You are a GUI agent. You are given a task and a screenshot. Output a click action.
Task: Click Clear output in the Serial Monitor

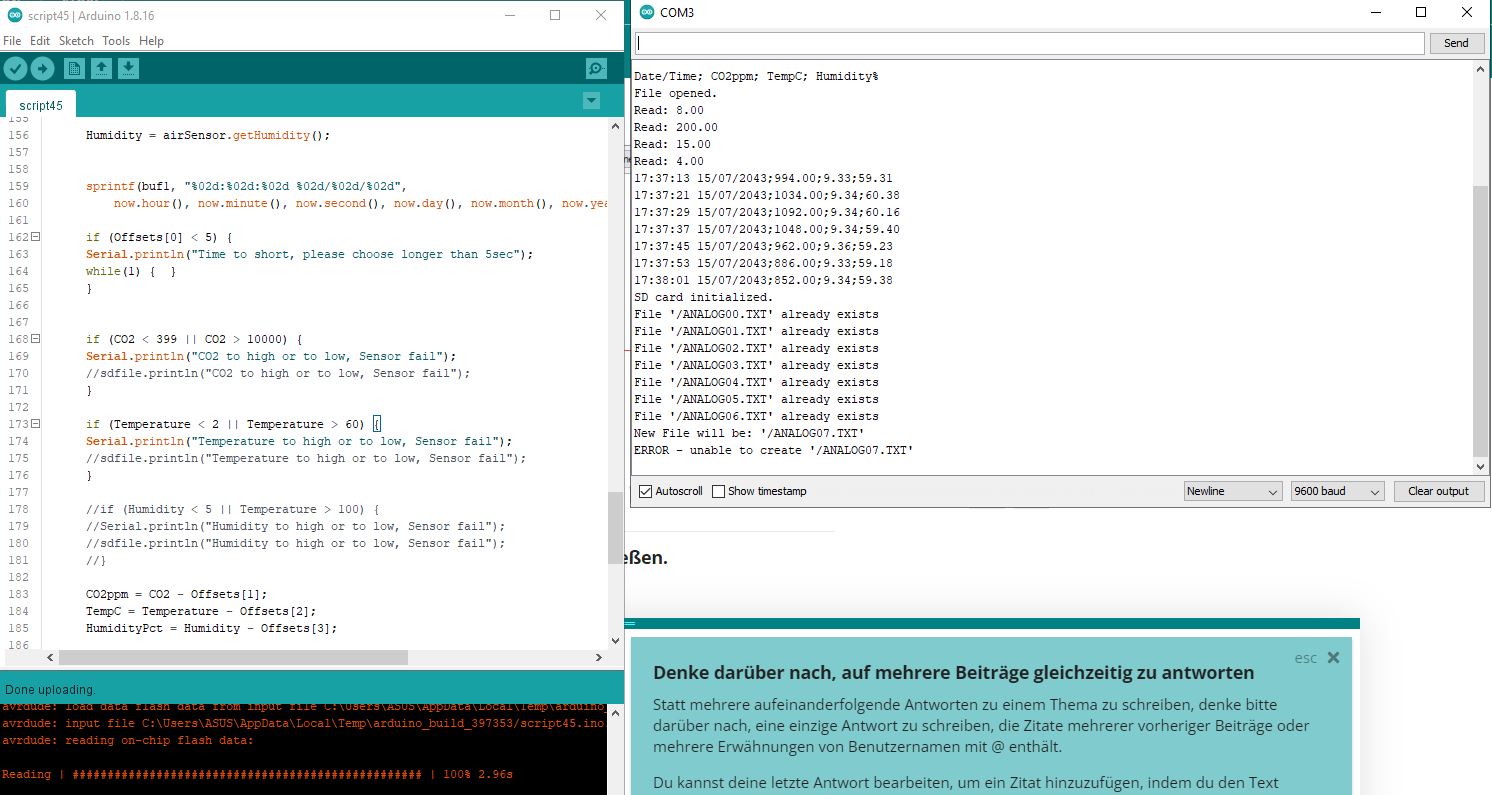(1439, 491)
